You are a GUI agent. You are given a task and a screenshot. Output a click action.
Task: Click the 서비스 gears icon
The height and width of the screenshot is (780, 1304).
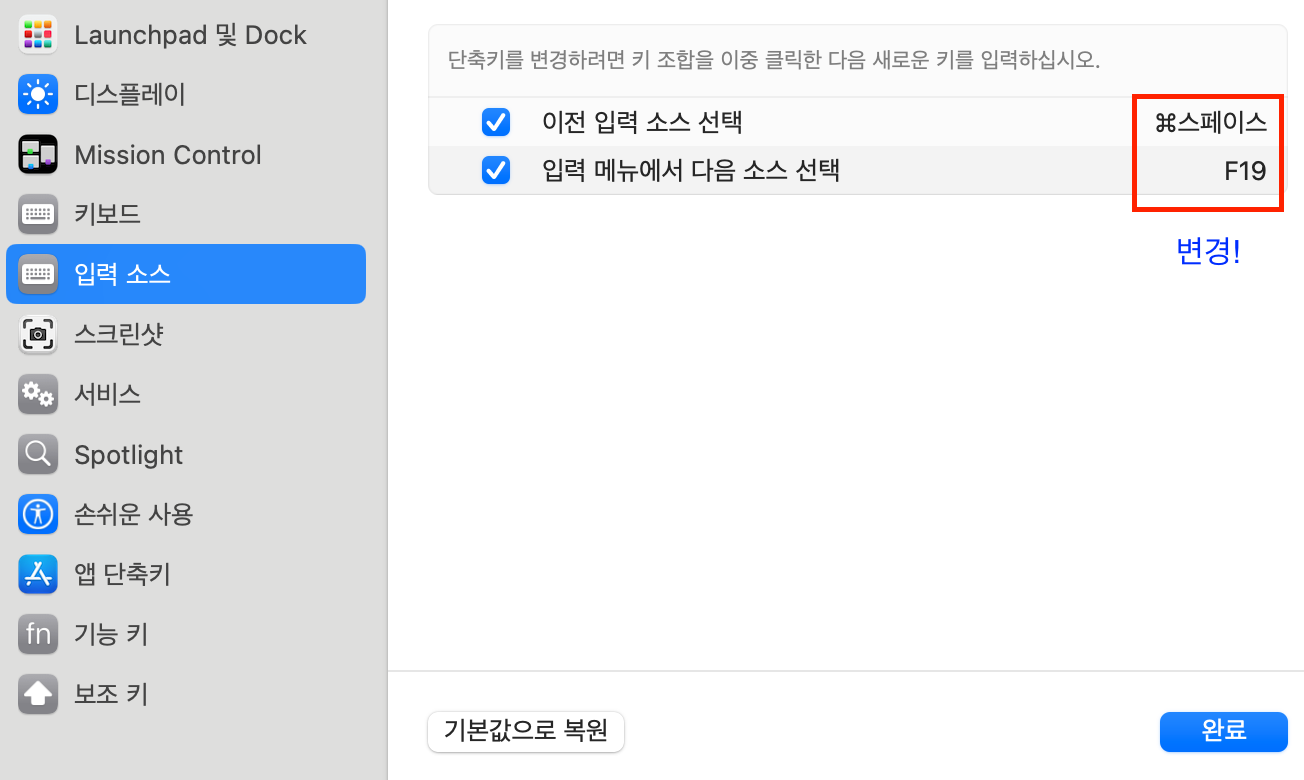click(38, 394)
